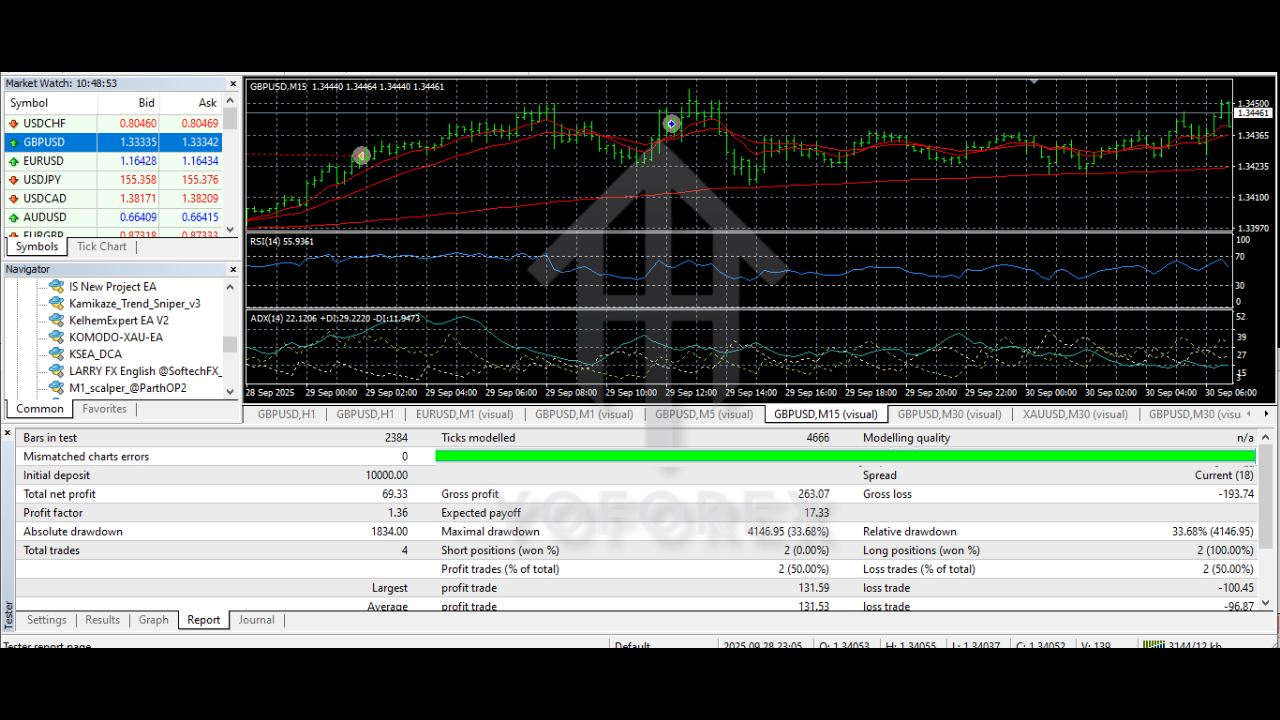
Task: Click the green modelling quality progress bar
Action: [x=845, y=456]
